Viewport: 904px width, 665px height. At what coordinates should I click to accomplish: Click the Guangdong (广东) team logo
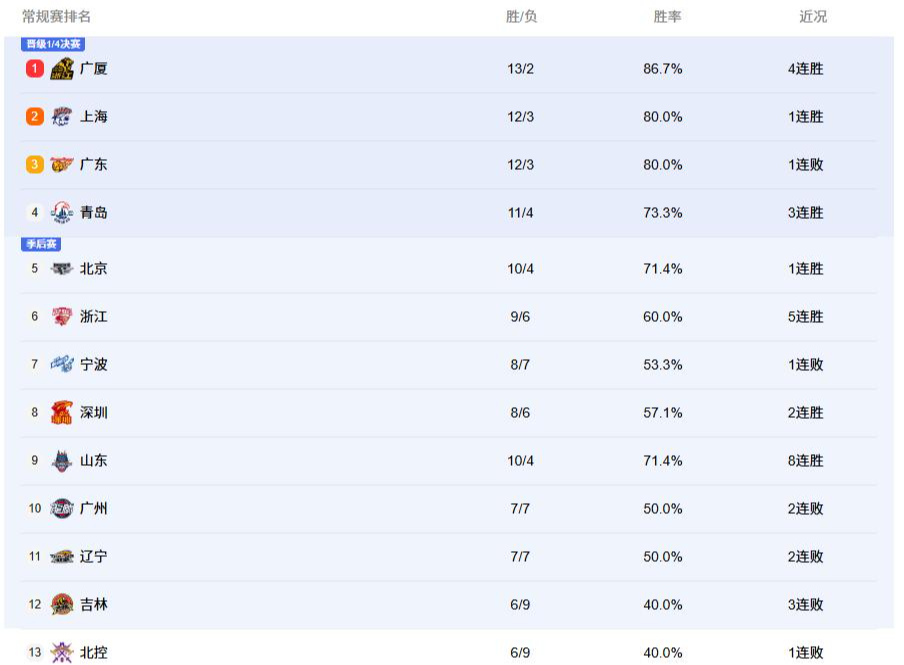(x=62, y=165)
